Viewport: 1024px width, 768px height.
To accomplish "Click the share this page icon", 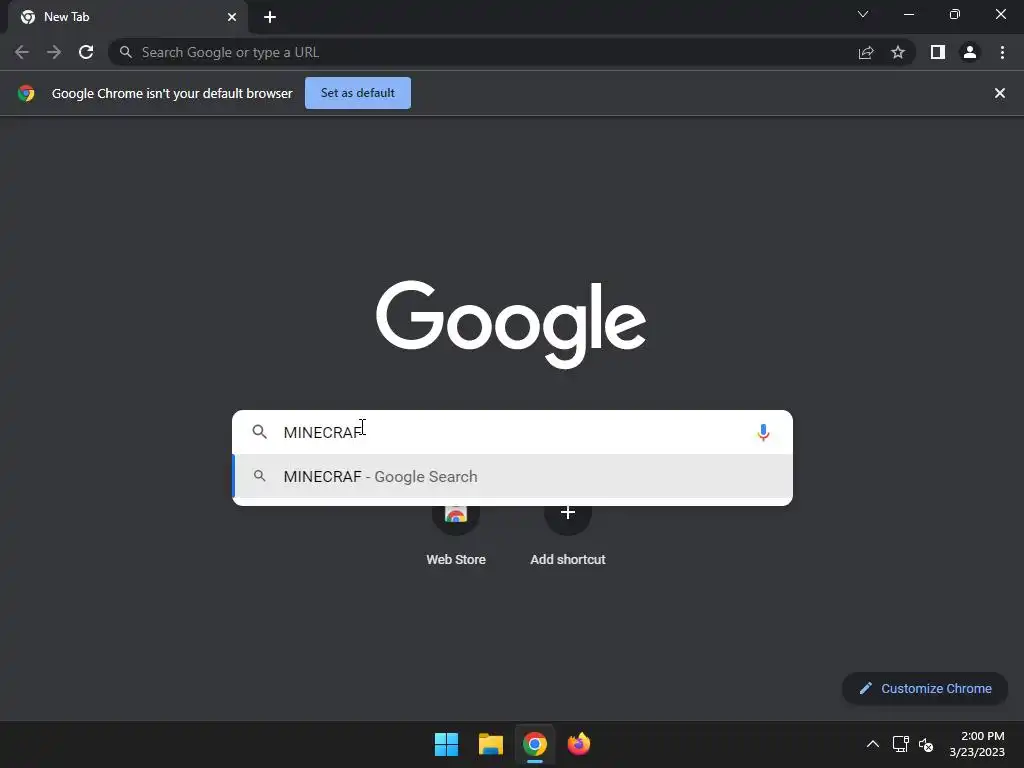I will 866,52.
